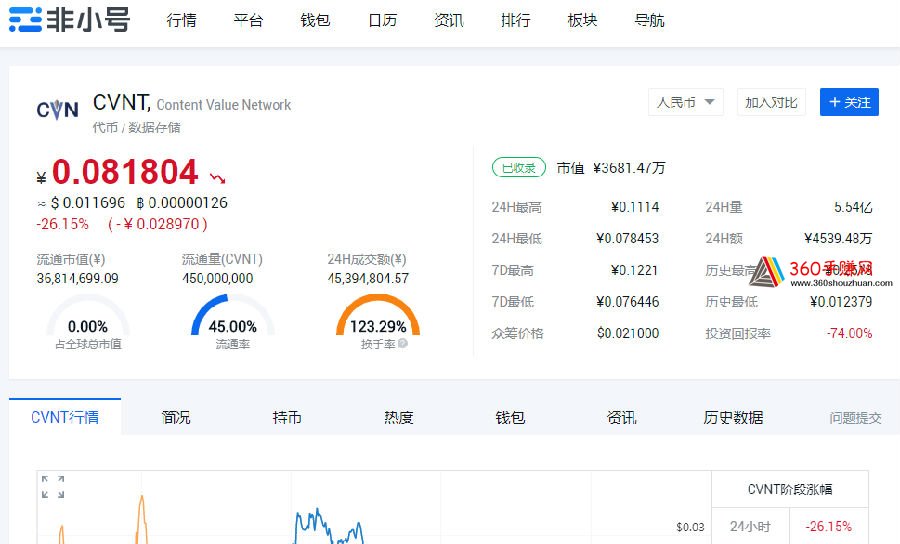Click the 24H成交额 value 45,394,804.57
The height and width of the screenshot is (544, 900).
(368, 278)
